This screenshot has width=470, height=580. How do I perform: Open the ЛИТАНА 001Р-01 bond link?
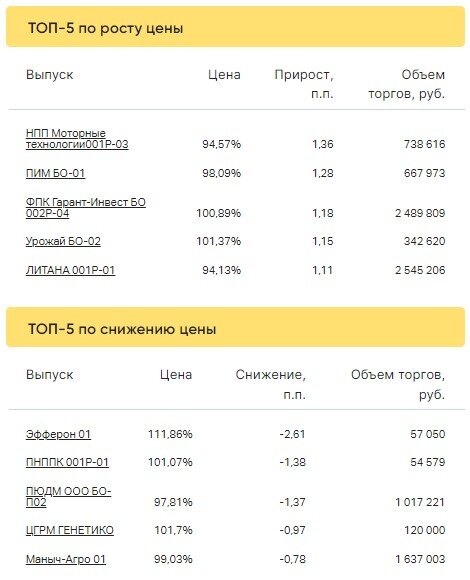click(70, 270)
